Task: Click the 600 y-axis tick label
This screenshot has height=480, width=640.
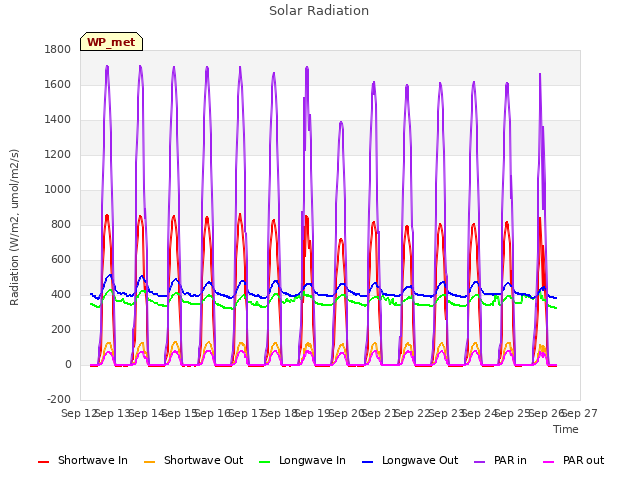Action: (61, 260)
